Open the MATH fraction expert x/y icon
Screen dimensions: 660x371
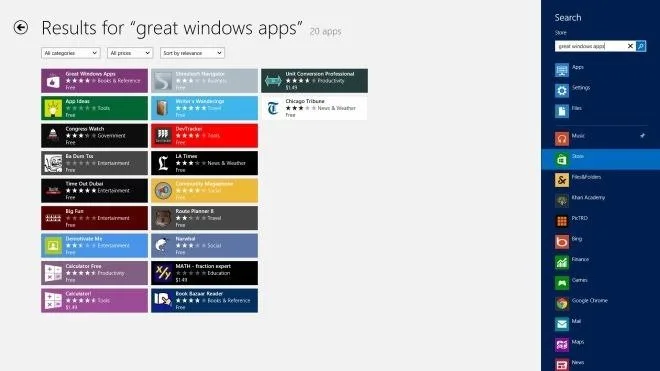point(163,273)
